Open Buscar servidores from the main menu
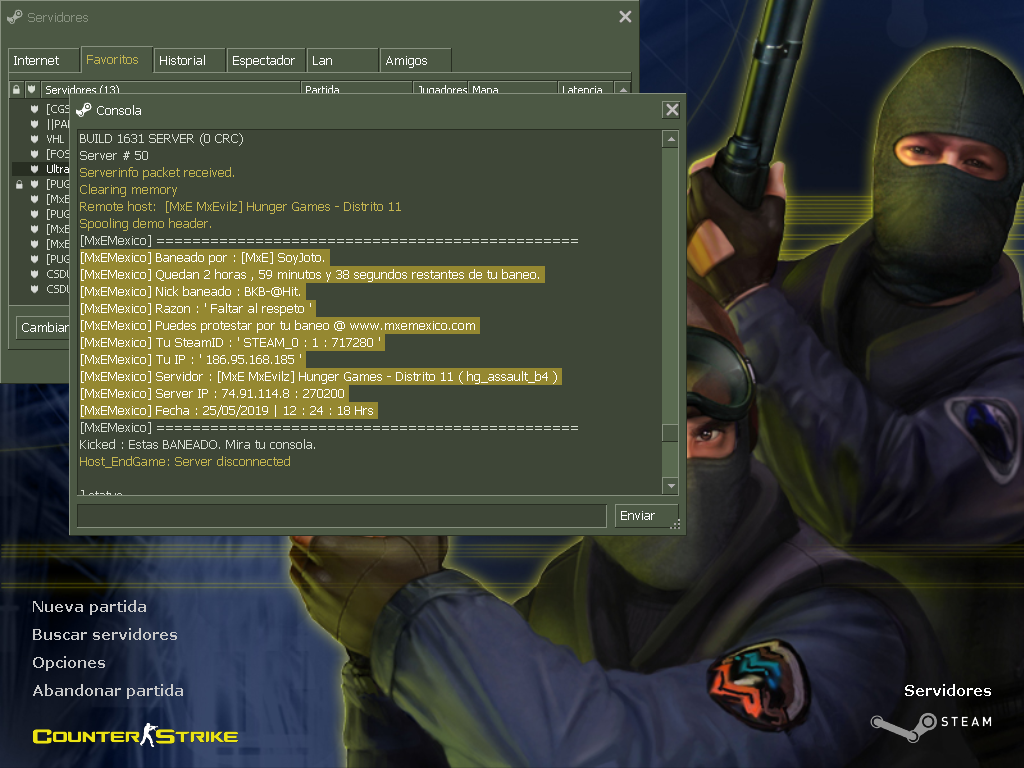Image resolution: width=1024 pixels, height=768 pixels. tap(105, 635)
